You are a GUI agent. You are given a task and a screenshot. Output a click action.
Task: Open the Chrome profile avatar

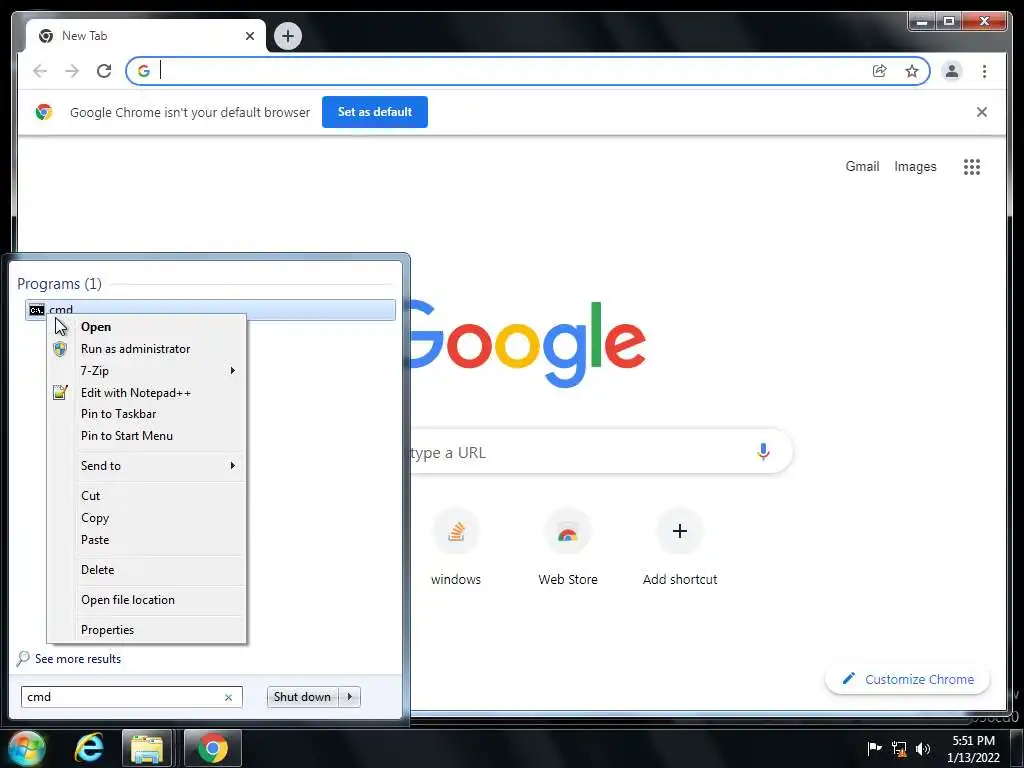coord(952,71)
